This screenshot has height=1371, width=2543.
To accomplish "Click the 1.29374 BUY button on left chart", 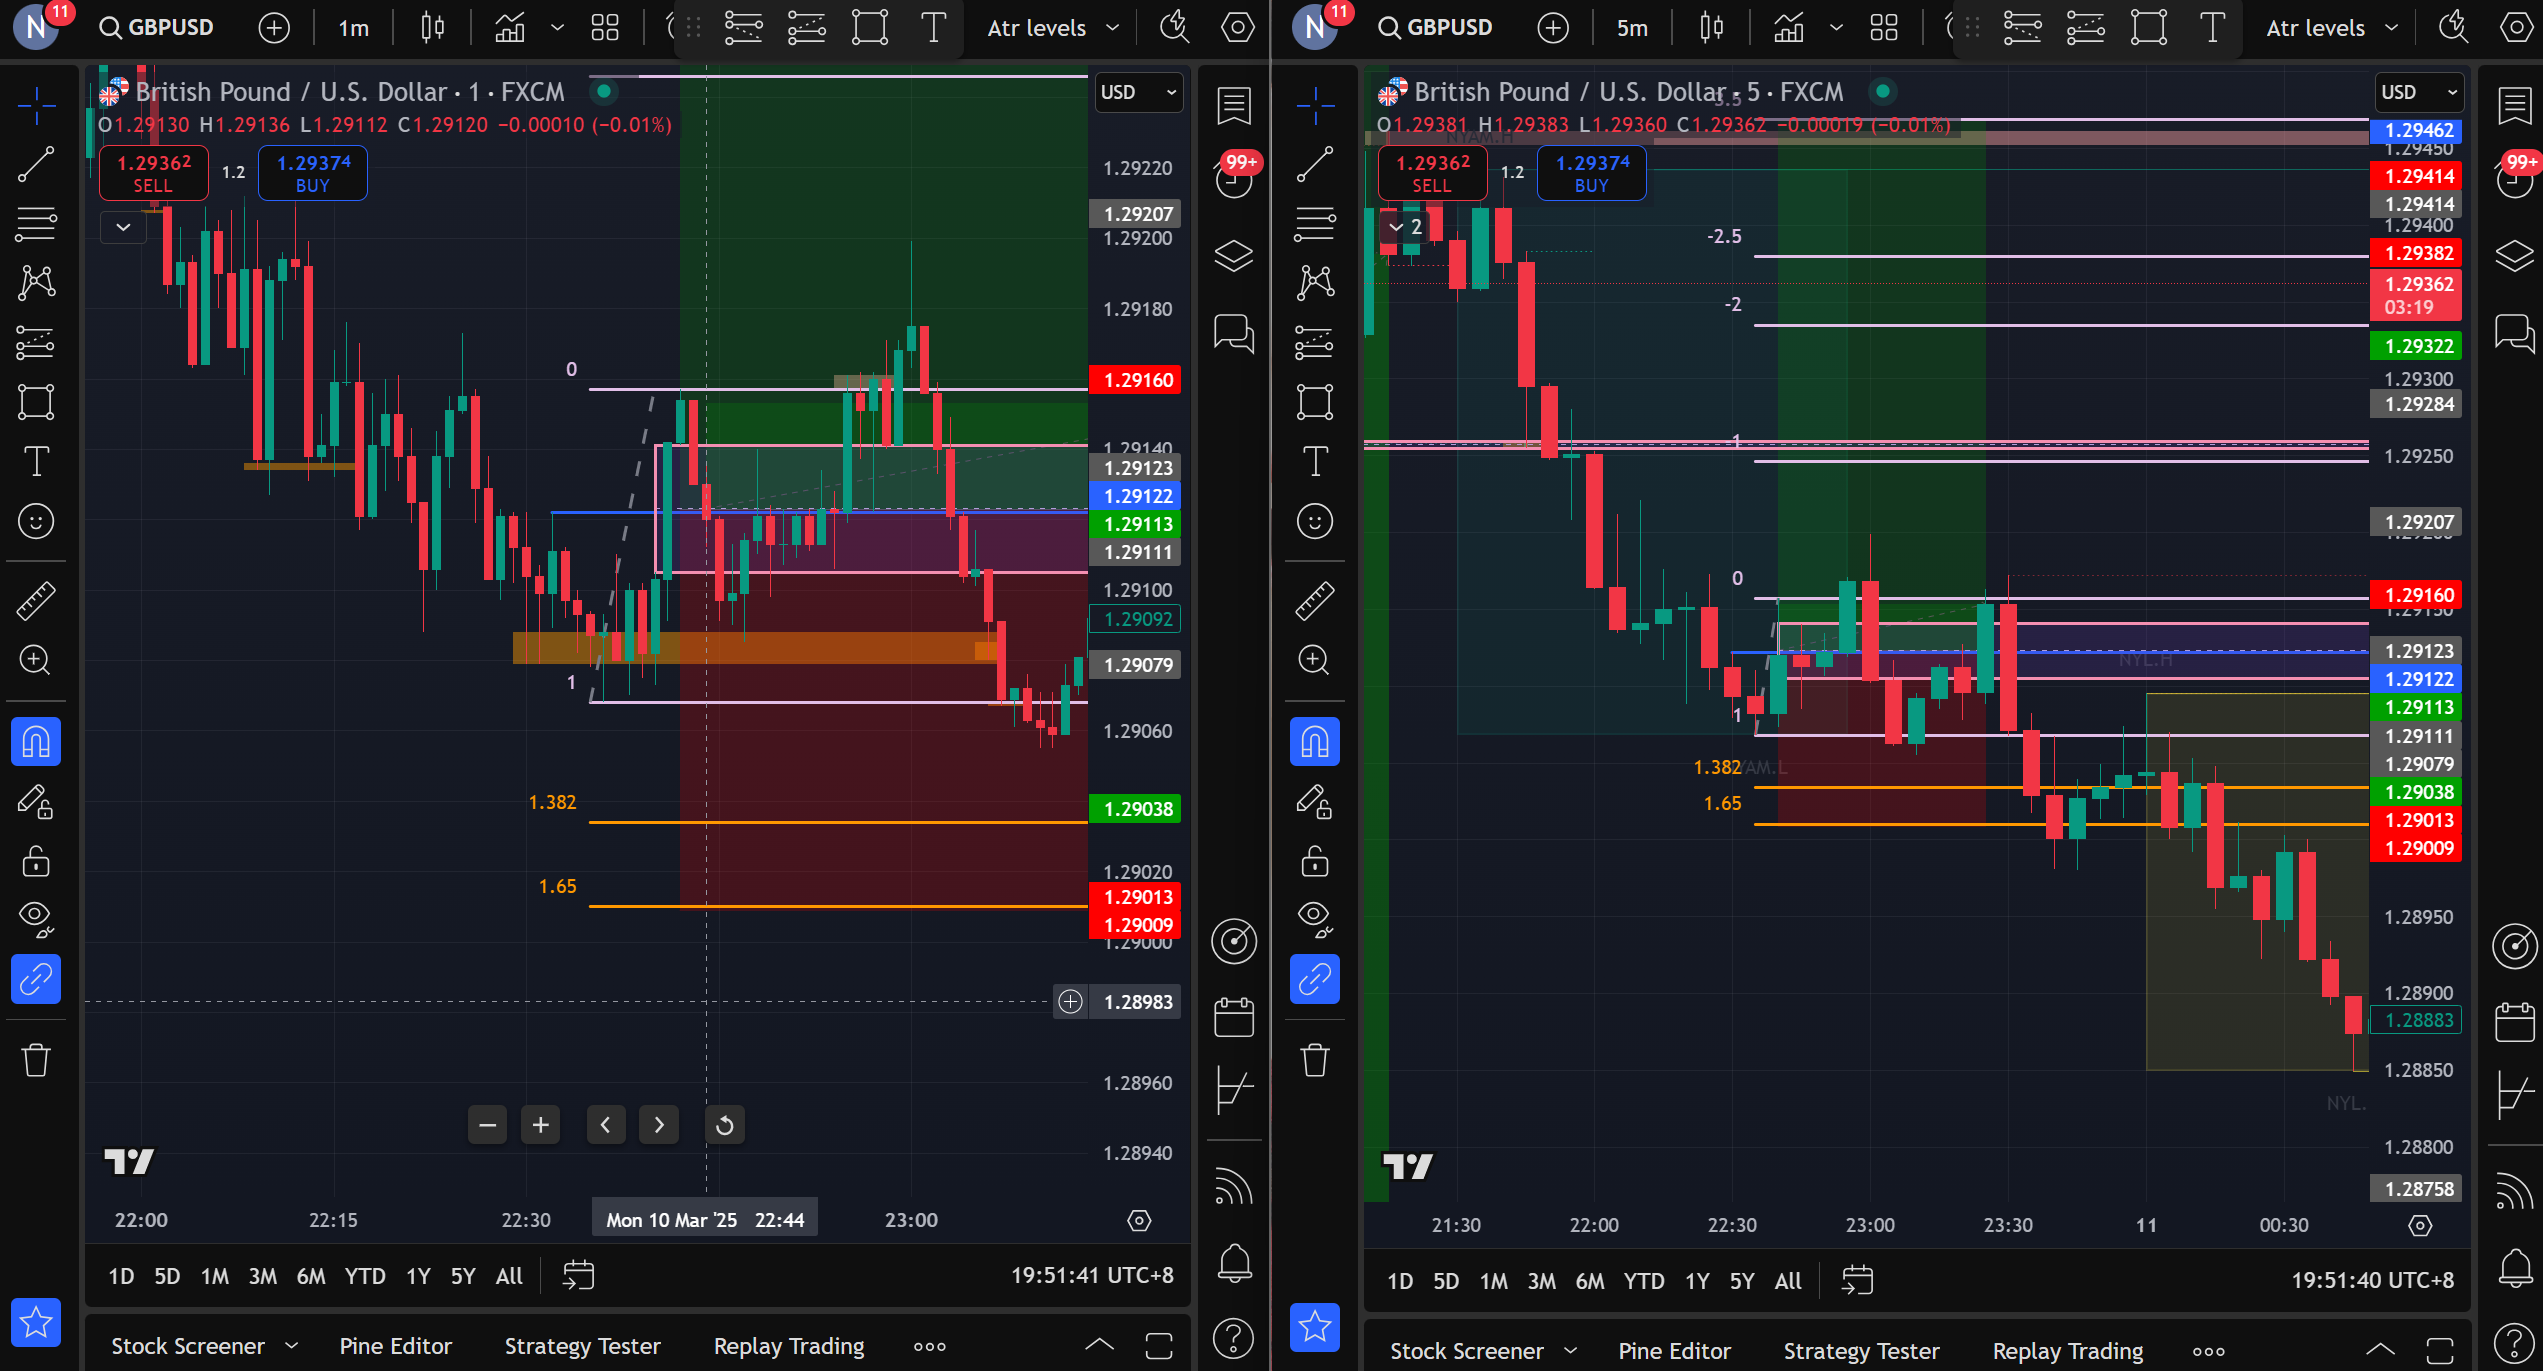I will coord(313,173).
